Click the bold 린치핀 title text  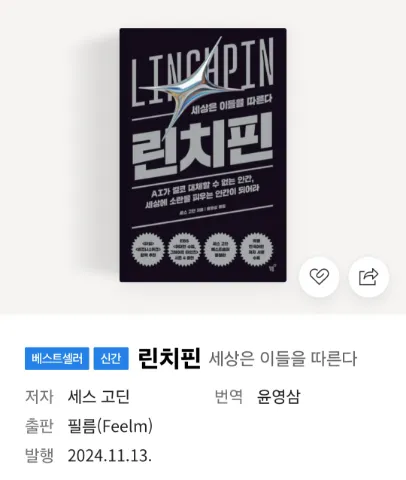(169, 358)
